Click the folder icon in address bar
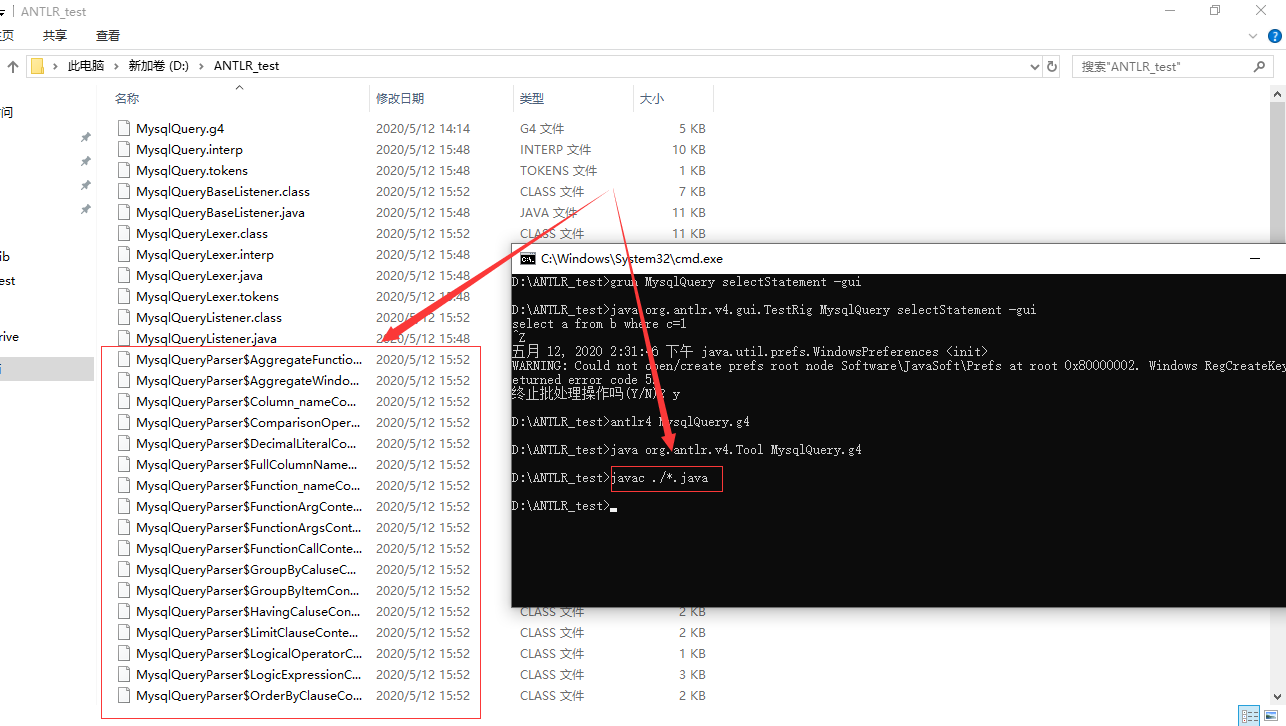 [x=37, y=66]
